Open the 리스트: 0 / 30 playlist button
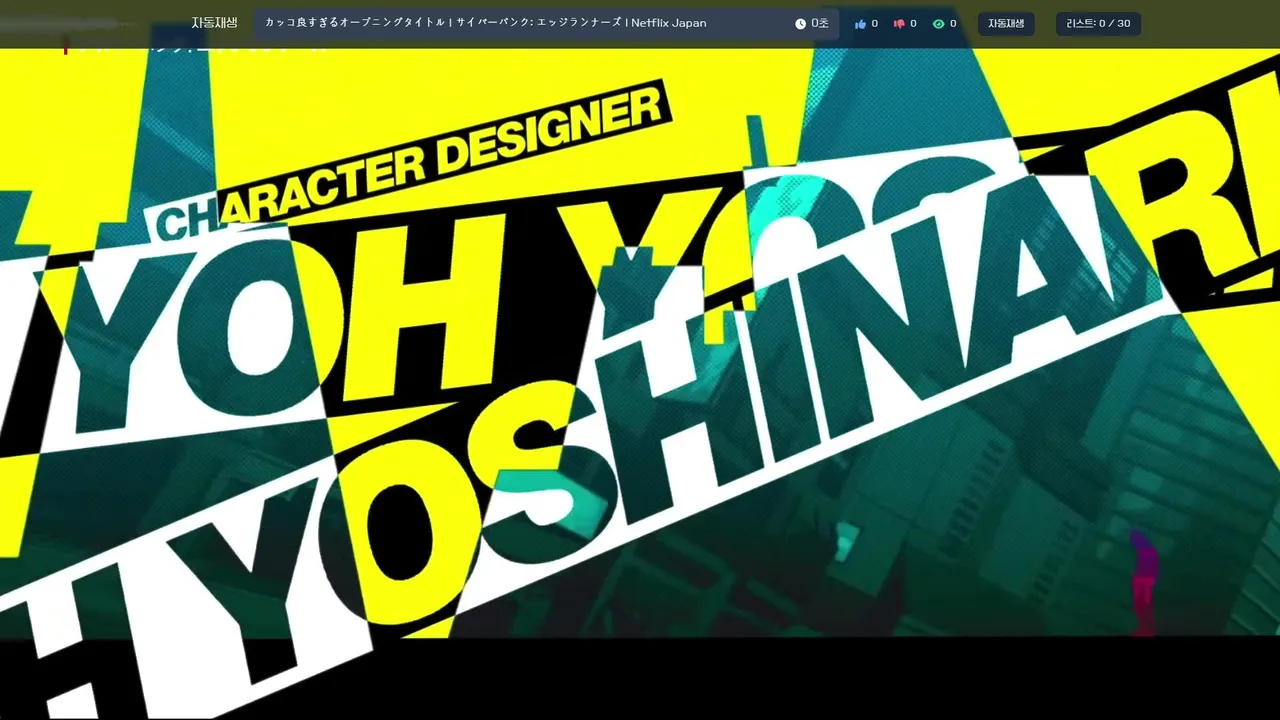The image size is (1280, 720). pyautogui.click(x=1098, y=24)
